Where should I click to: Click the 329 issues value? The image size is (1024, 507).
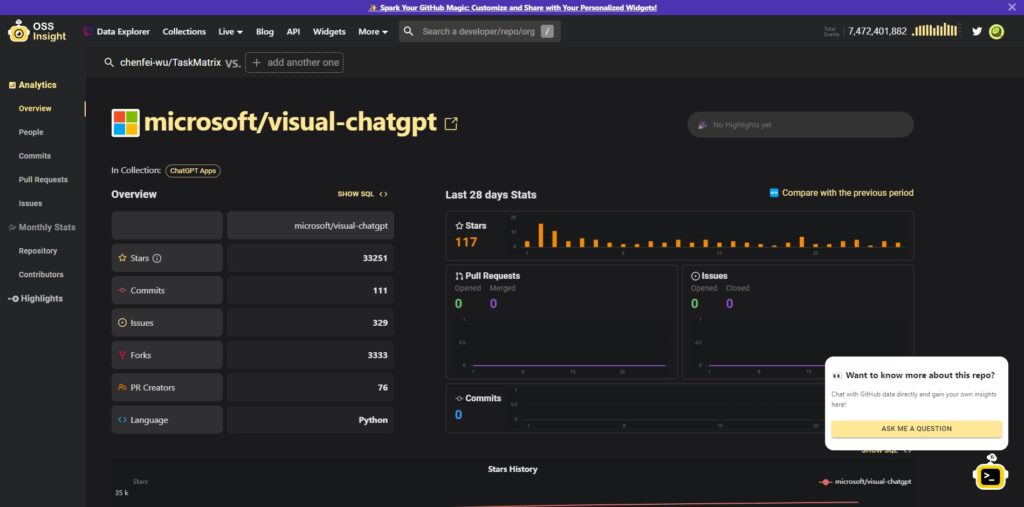tap(380, 323)
